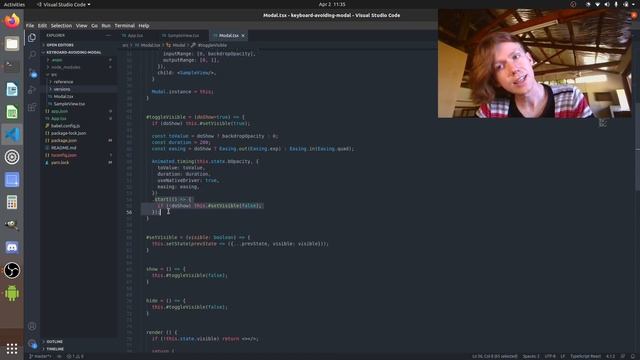This screenshot has height=360, width=640.
Task: Open the Search view in activity bar
Action: click(x=32, y=55)
